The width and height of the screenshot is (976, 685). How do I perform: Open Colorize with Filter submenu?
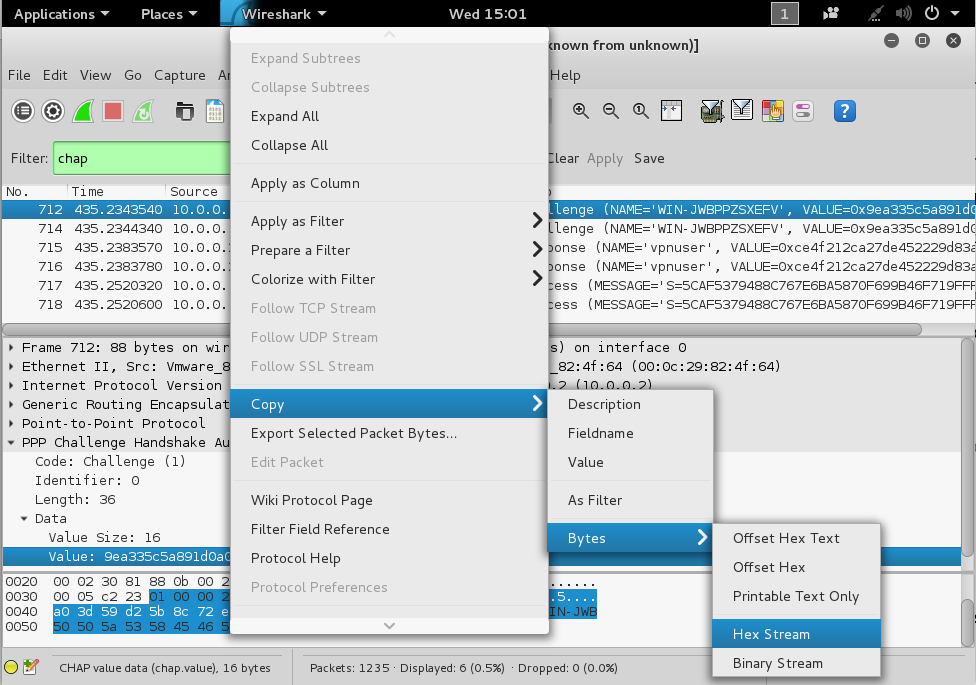point(389,279)
